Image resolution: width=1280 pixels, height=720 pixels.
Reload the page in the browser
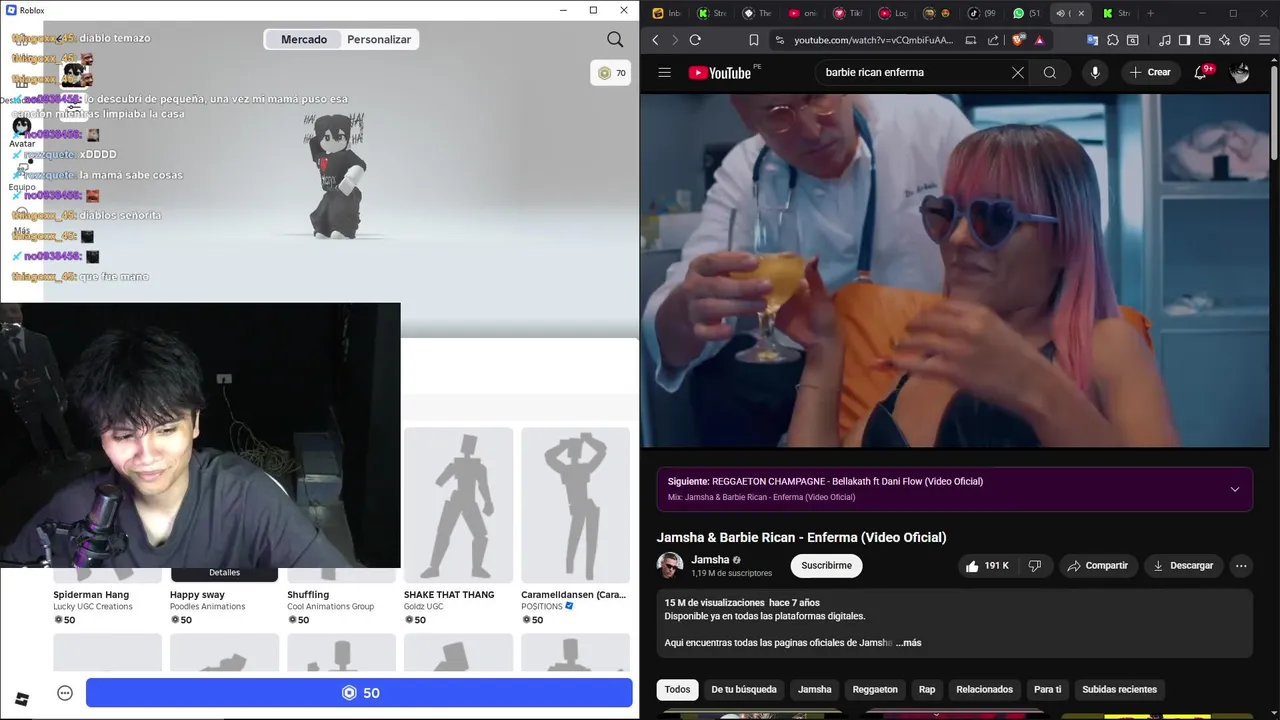[695, 40]
